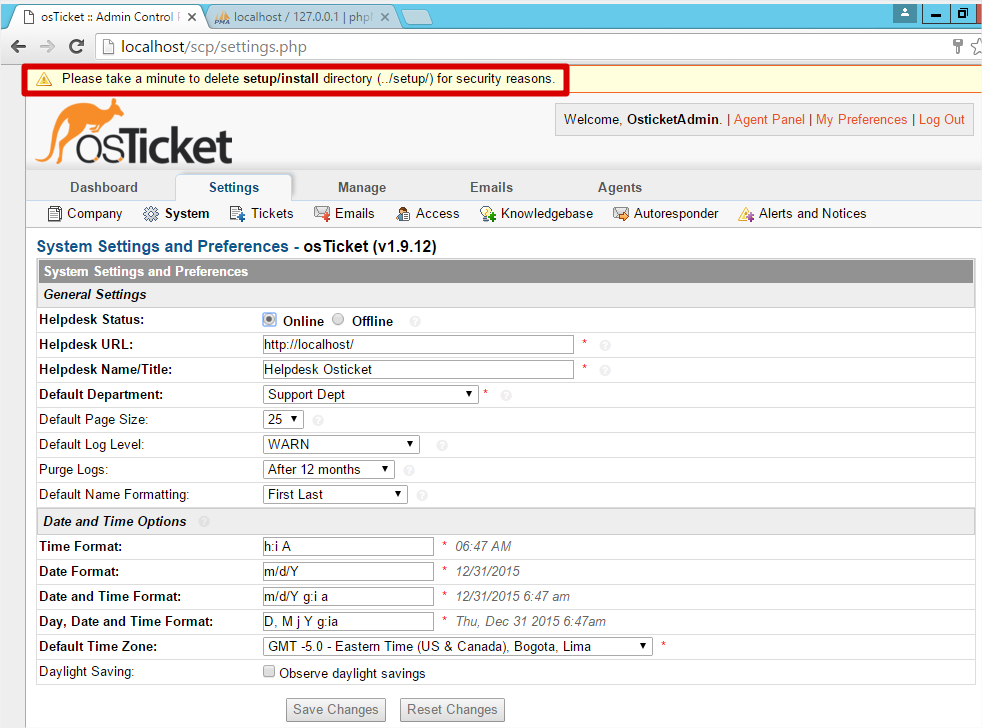Follow the Log Out link
This screenshot has height=728, width=982.
pos(941,119)
